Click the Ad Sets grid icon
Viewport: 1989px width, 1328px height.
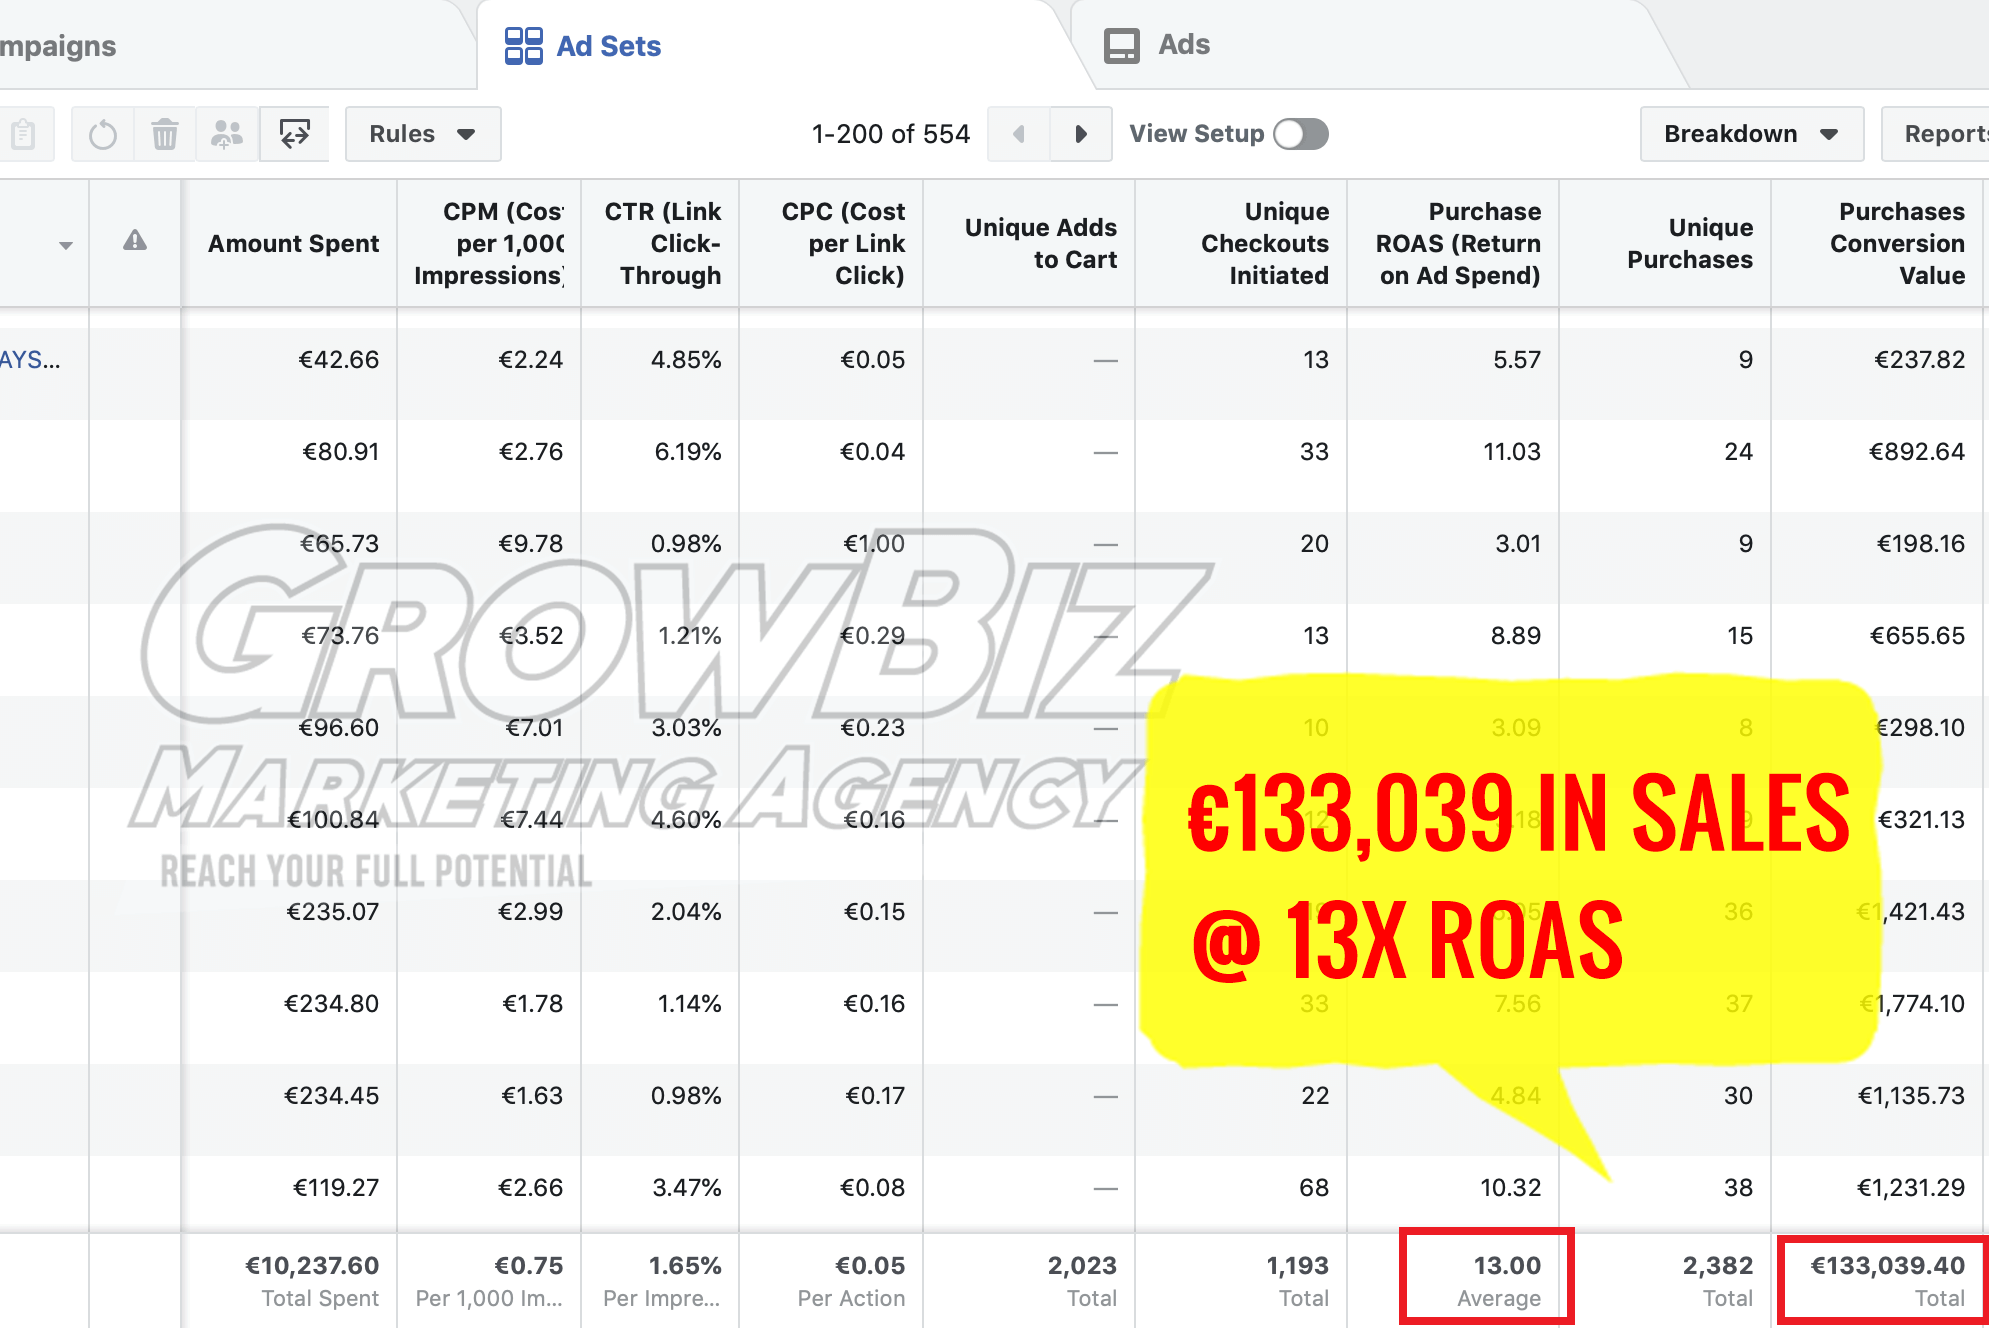coord(523,46)
